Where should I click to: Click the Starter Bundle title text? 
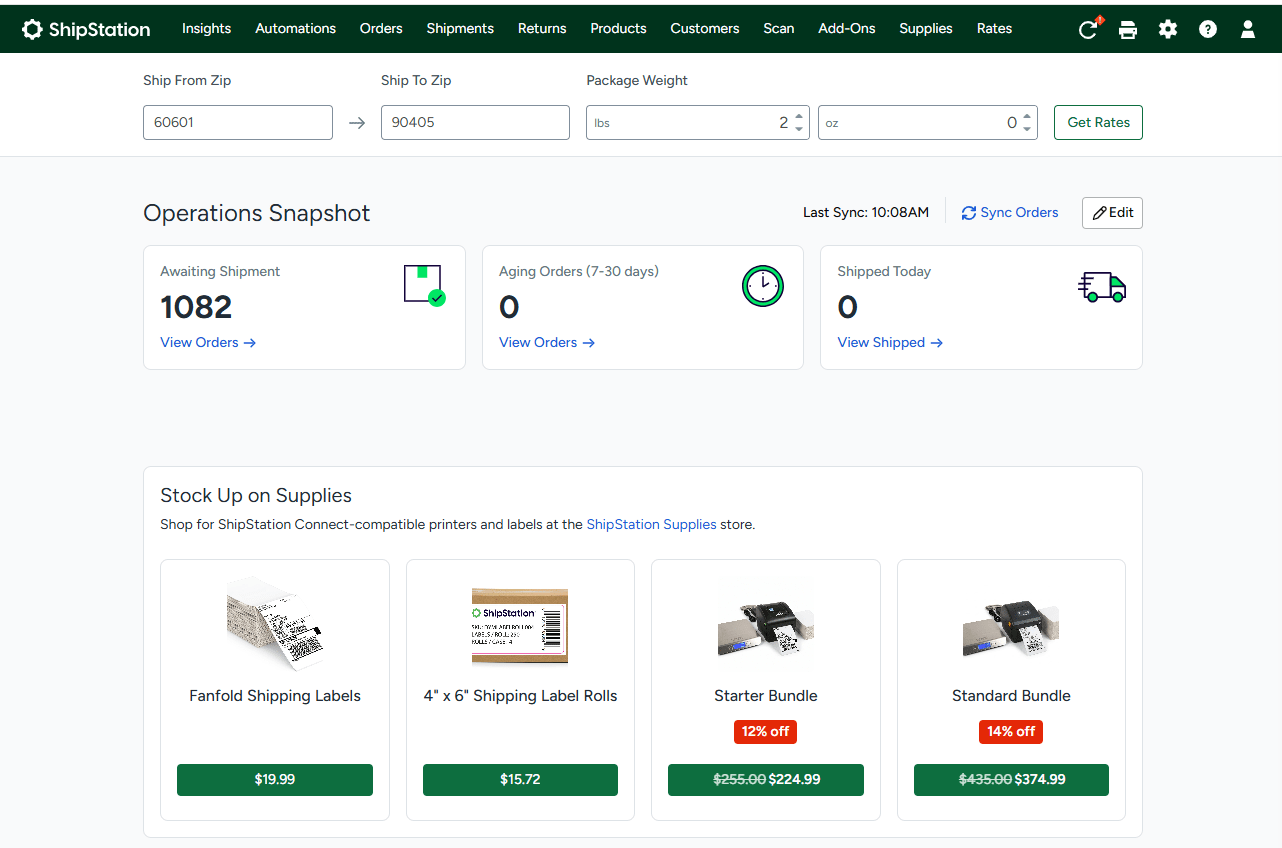pos(766,696)
